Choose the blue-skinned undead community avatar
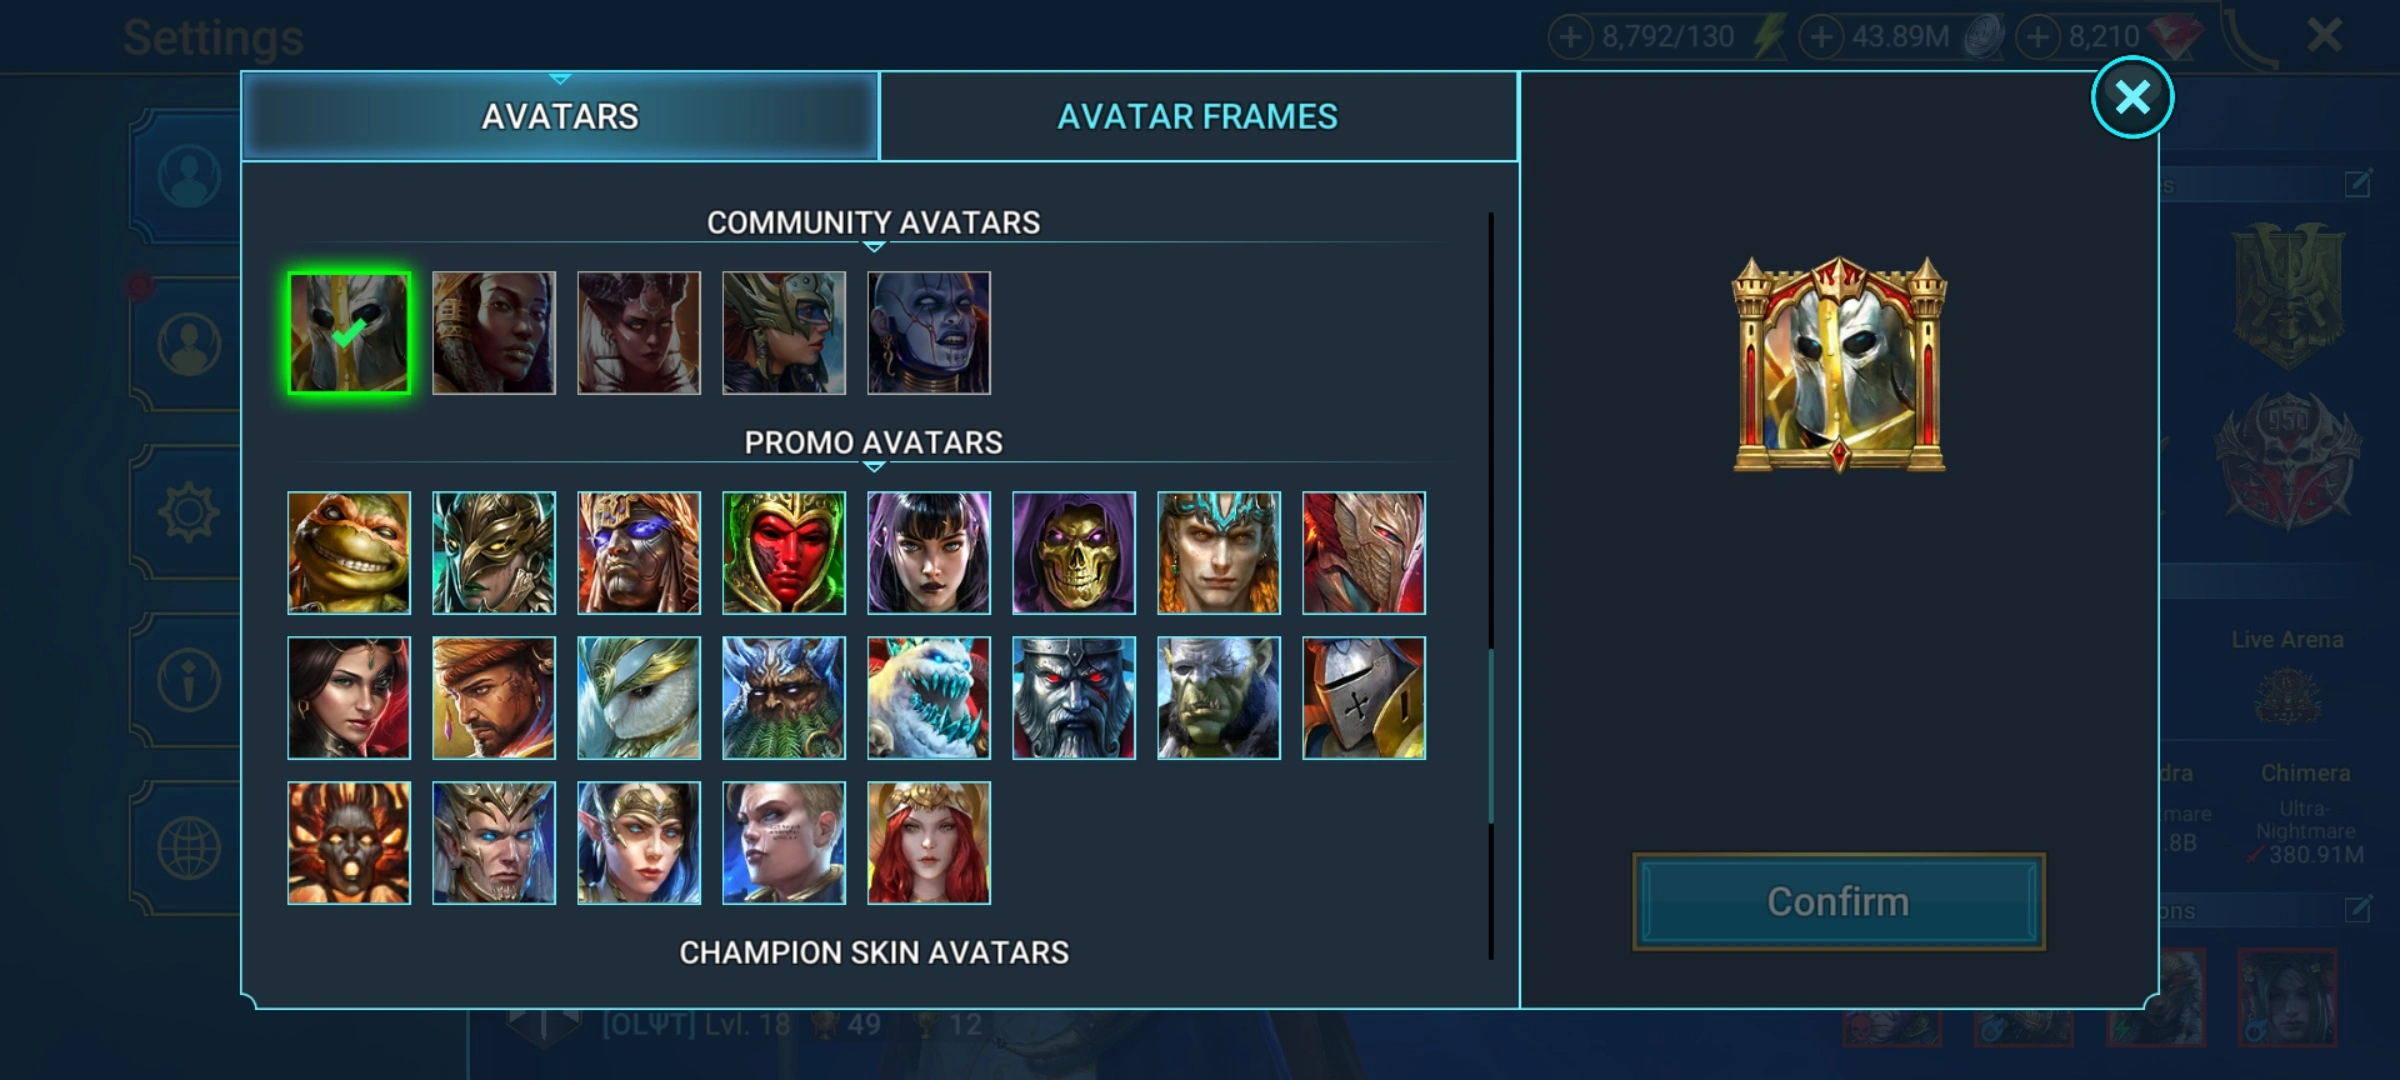 pos(929,333)
